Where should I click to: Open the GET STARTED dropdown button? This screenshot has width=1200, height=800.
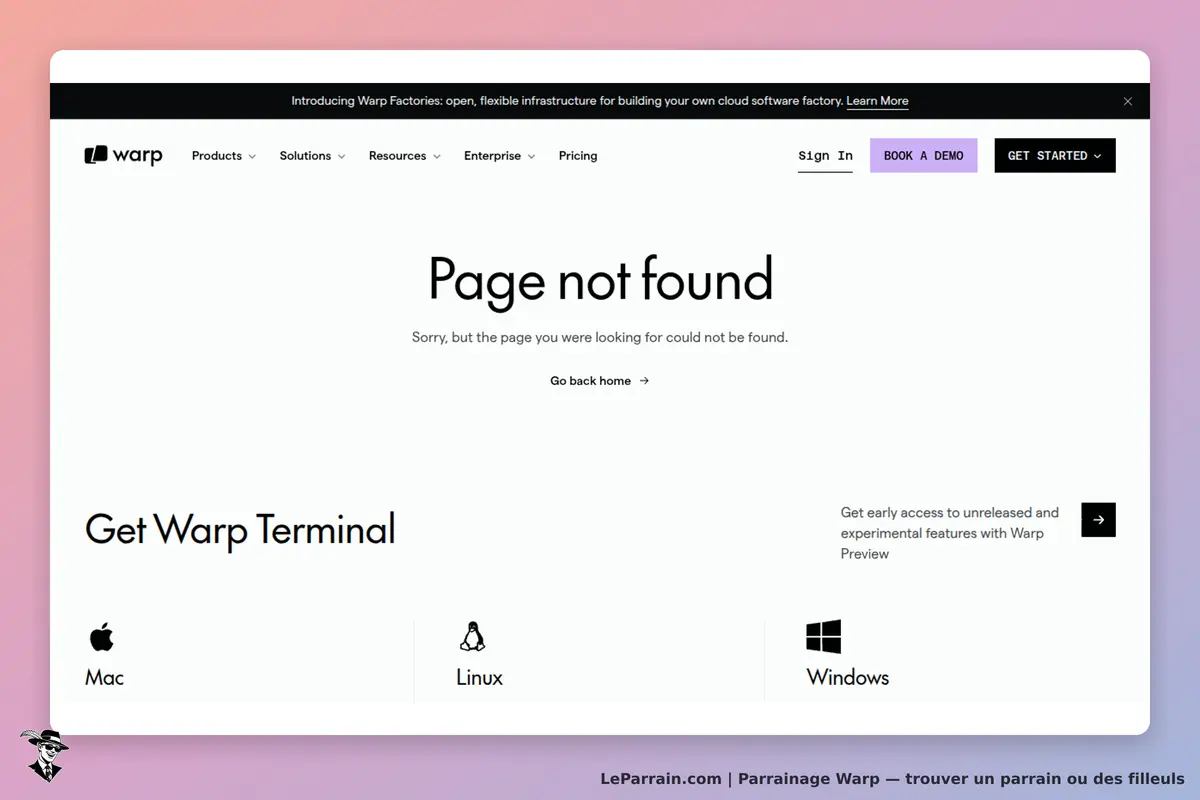pos(1055,155)
